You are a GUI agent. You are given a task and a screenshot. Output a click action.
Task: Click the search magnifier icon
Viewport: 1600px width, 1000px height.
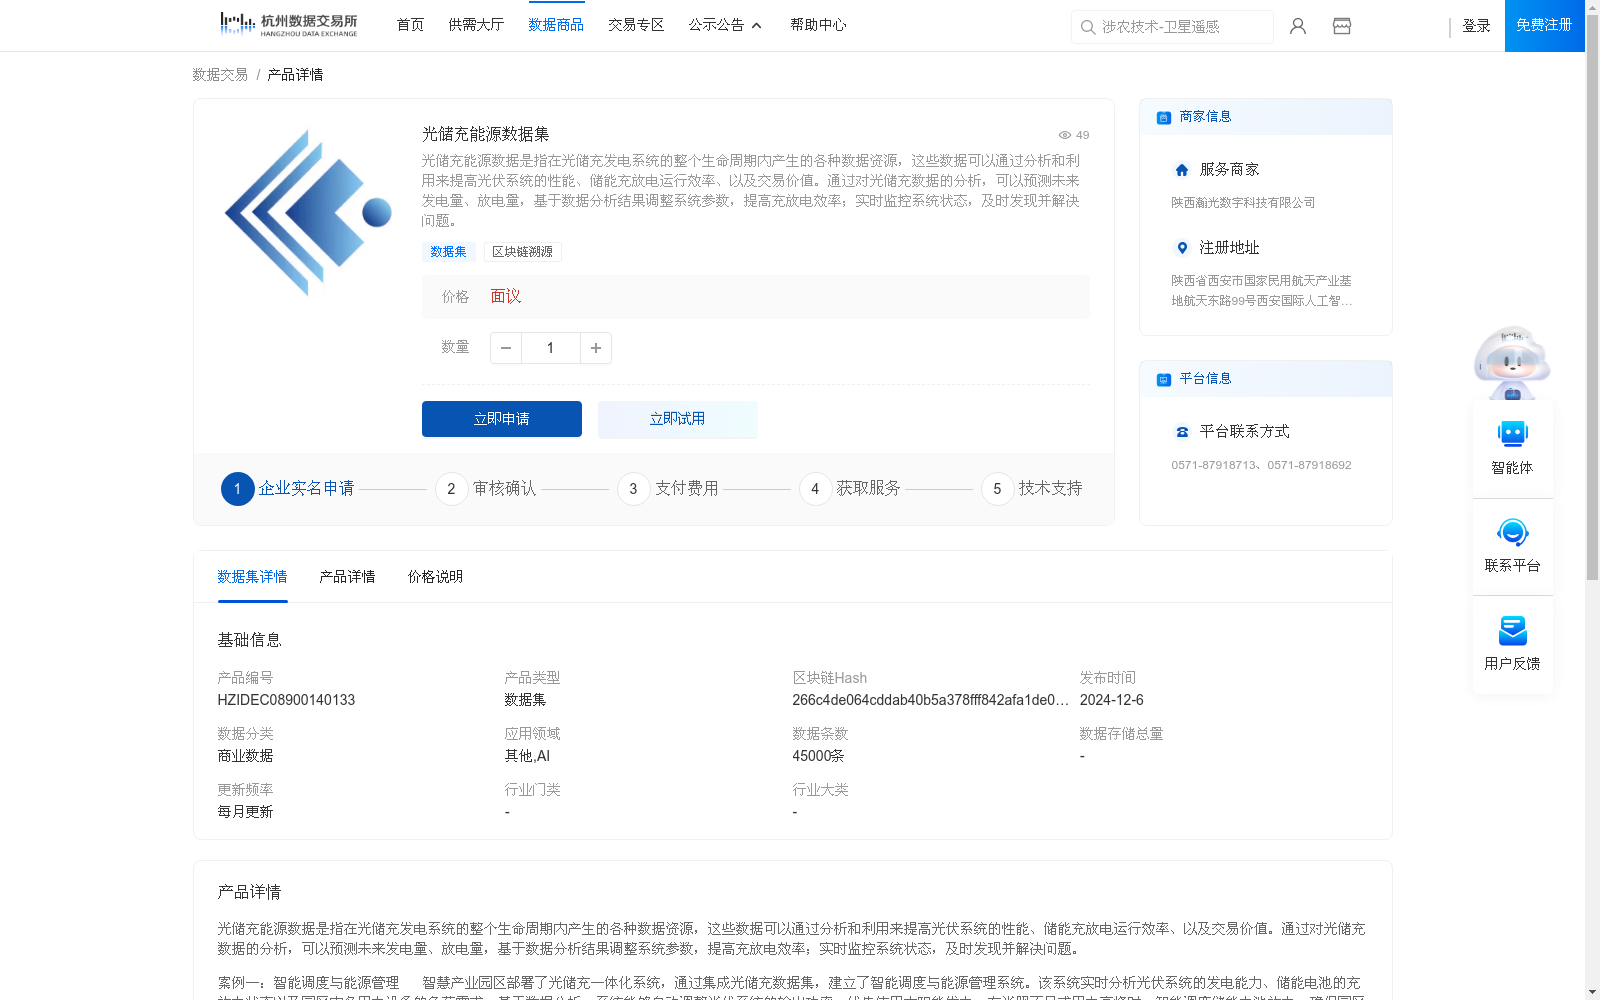click(1088, 27)
